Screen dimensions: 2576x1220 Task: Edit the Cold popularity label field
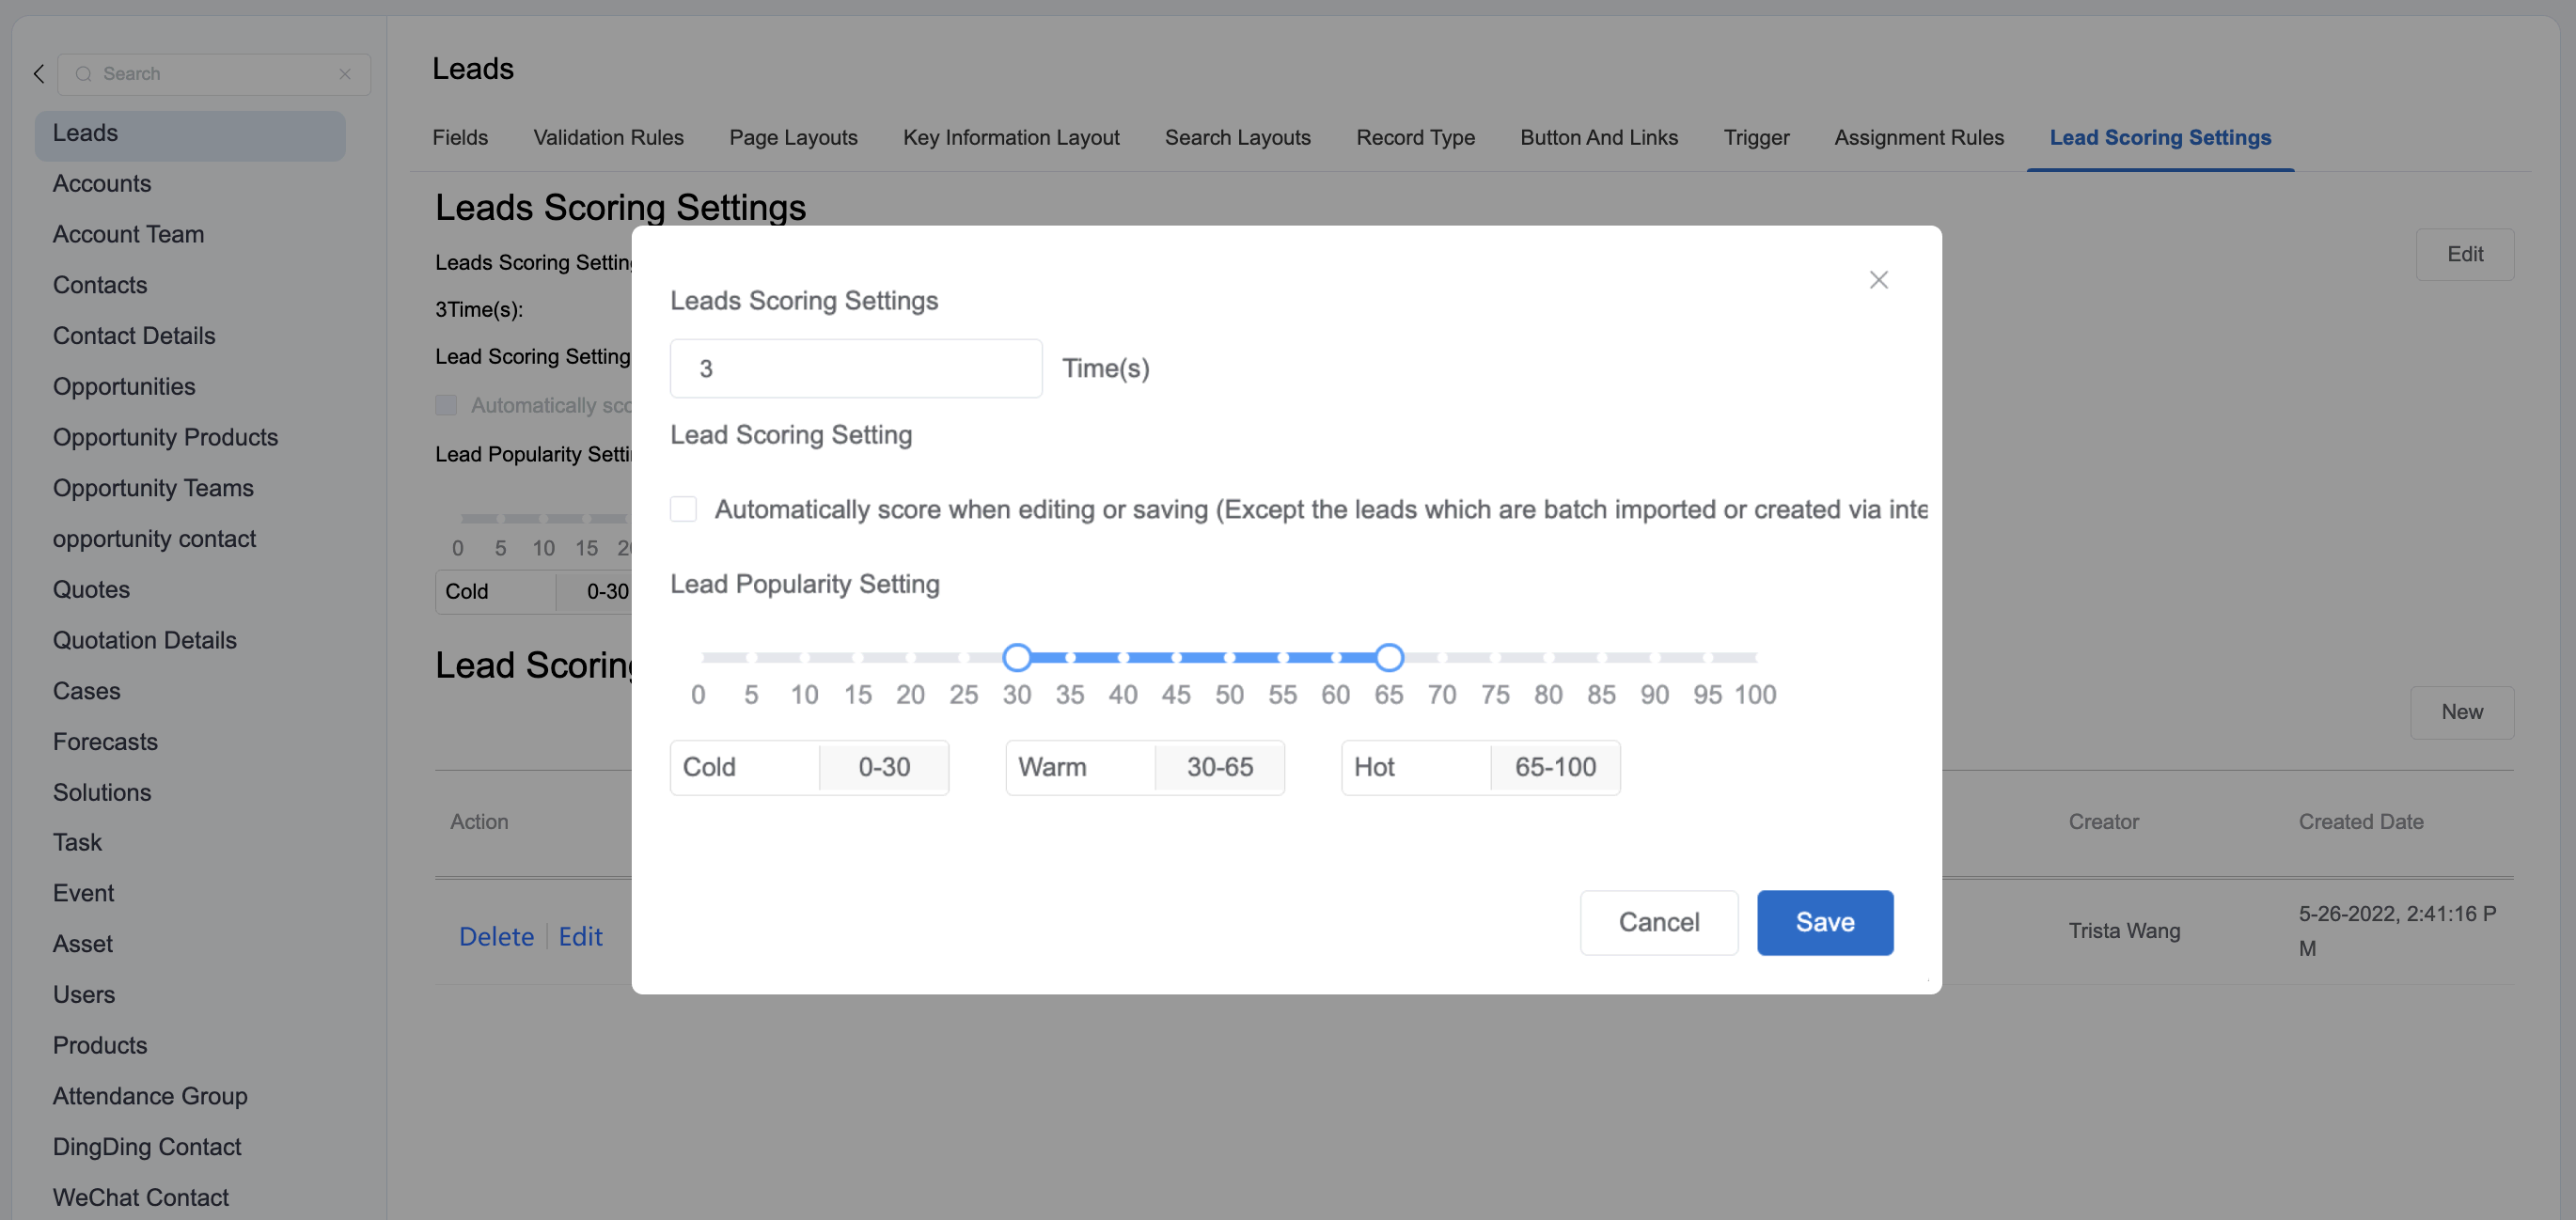744,767
